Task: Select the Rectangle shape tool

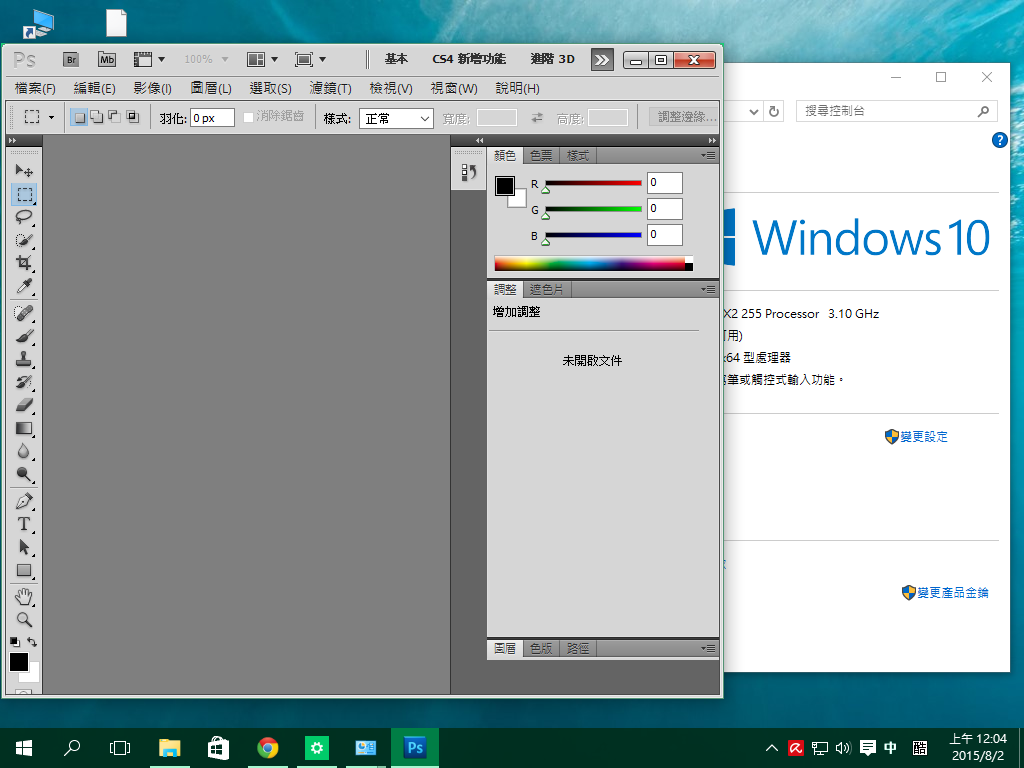Action: coord(24,570)
